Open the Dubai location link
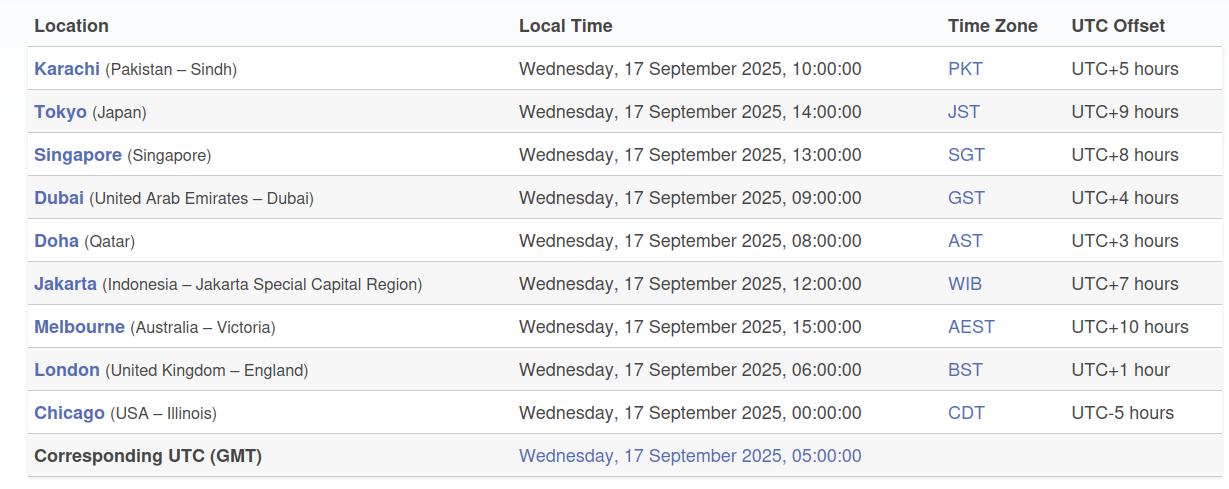1229x489 pixels. tap(59, 198)
